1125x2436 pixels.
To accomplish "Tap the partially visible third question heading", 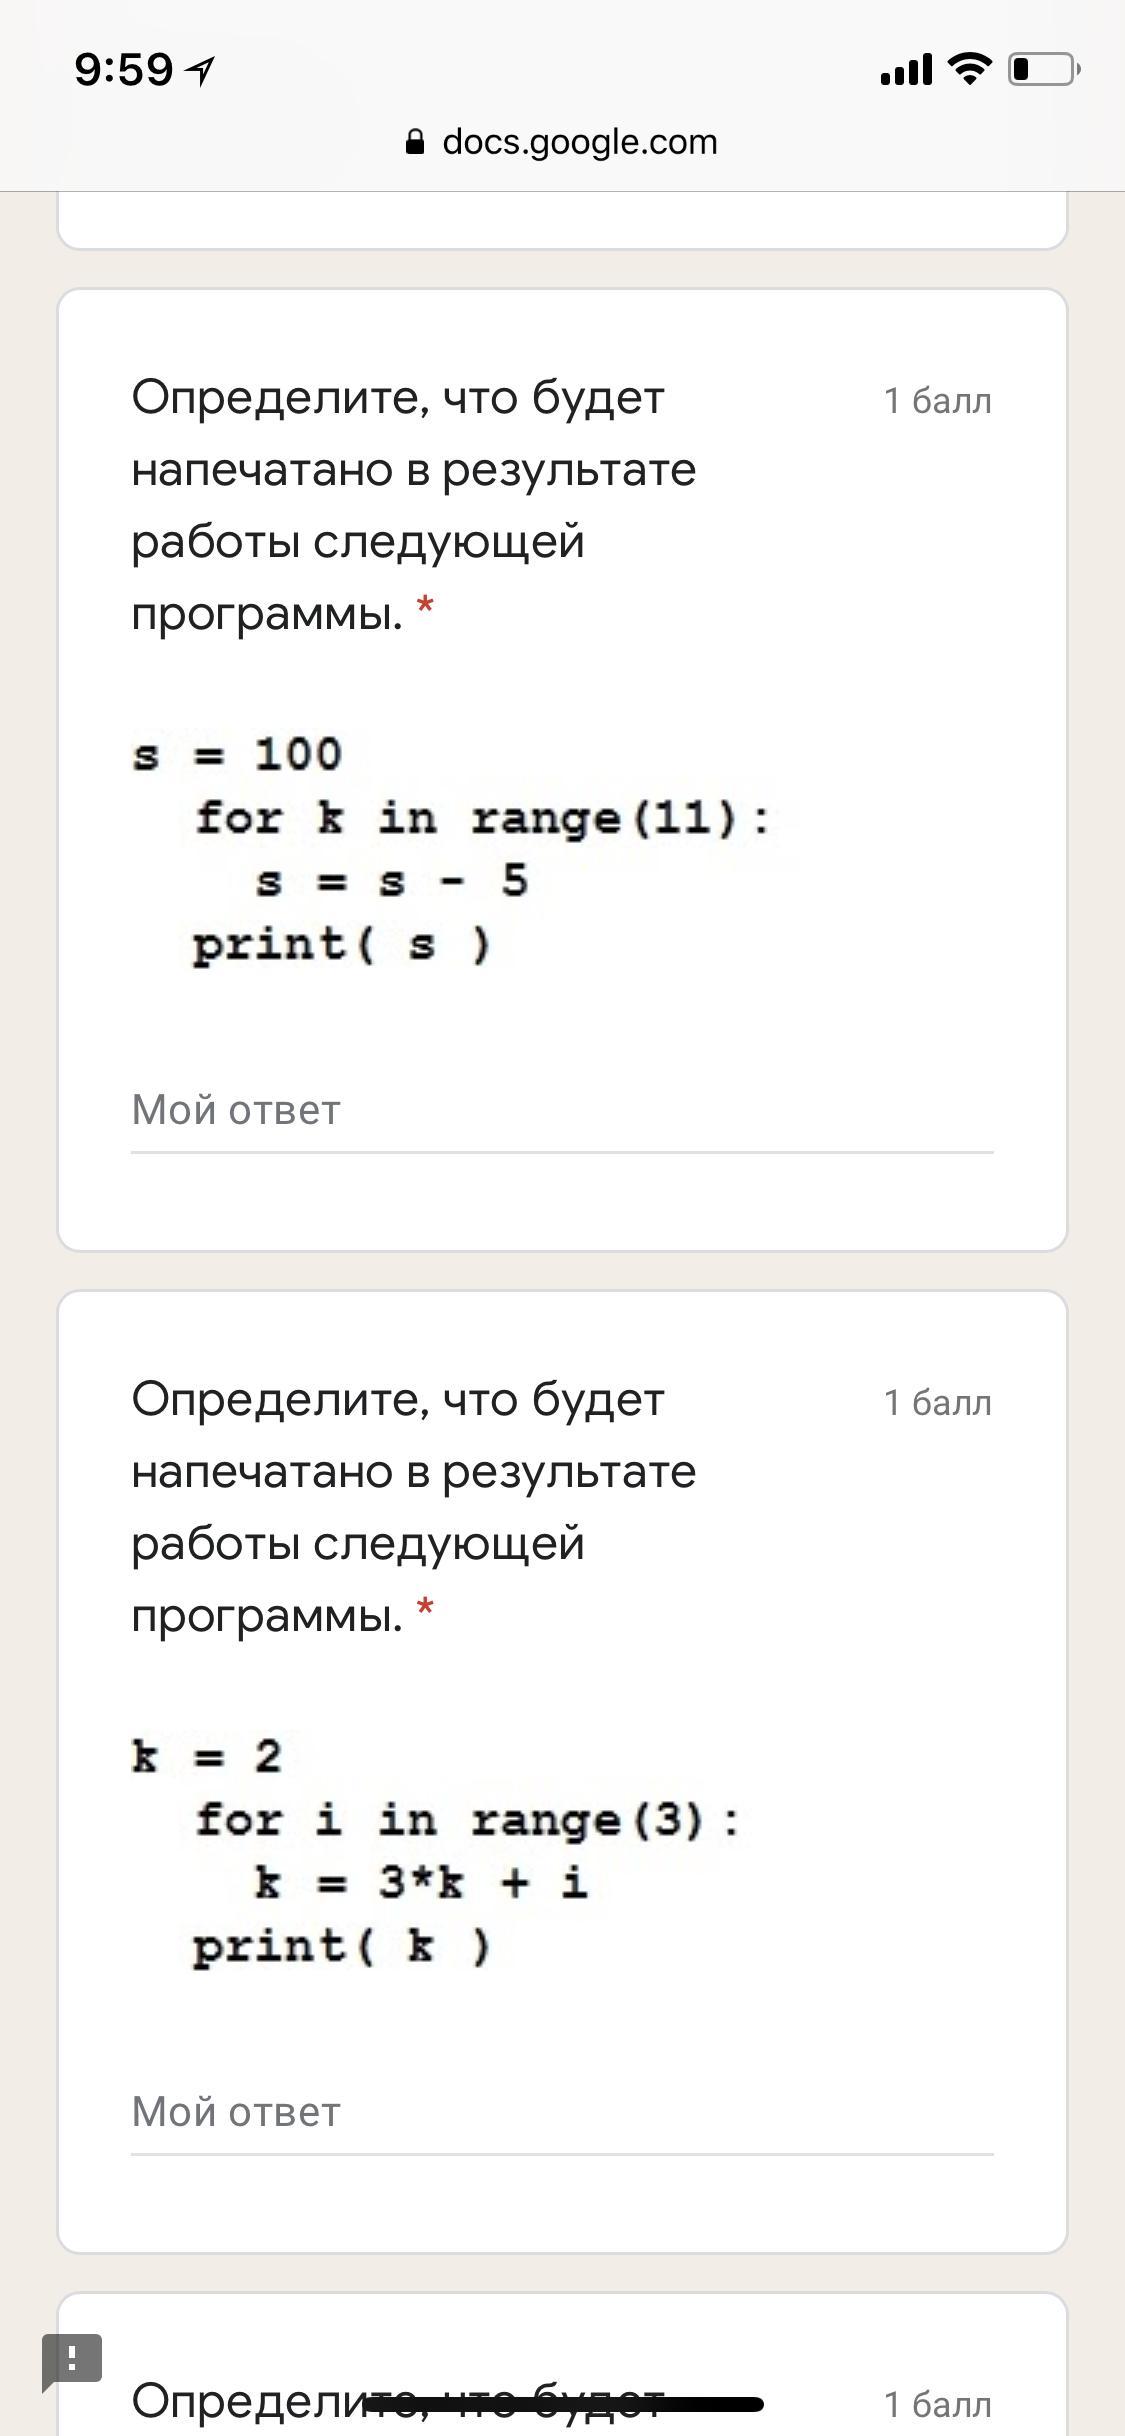I will click(398, 2402).
